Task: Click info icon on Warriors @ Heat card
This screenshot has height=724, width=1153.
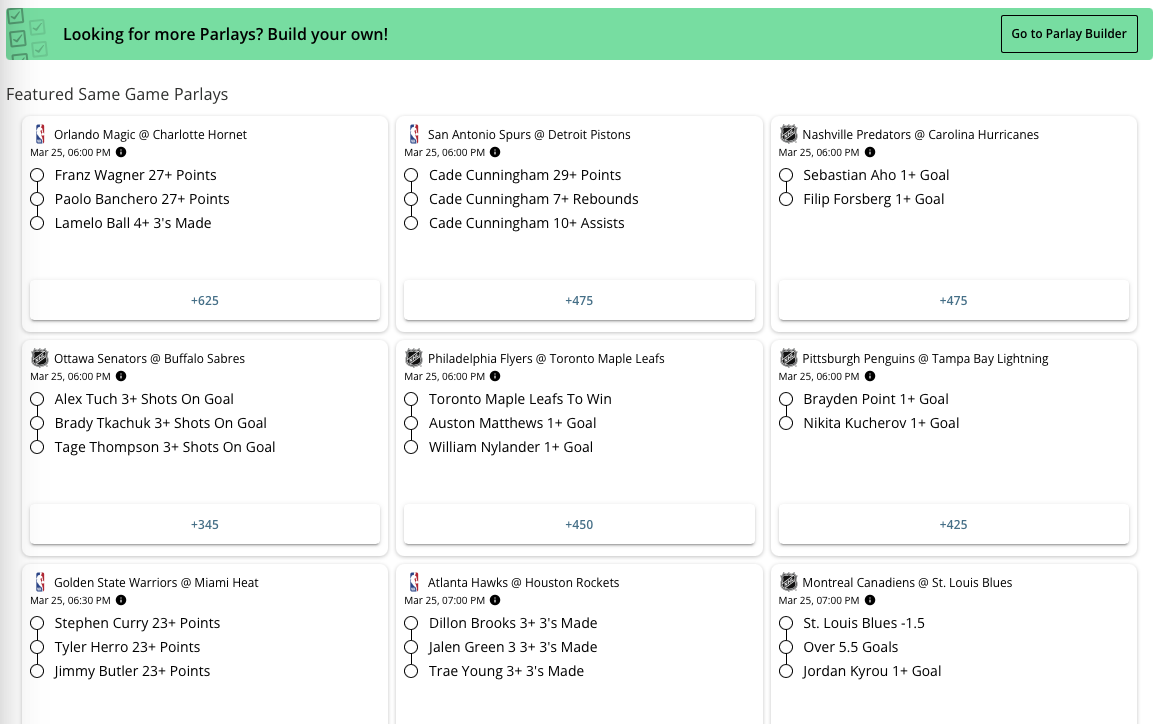Action: point(121,601)
